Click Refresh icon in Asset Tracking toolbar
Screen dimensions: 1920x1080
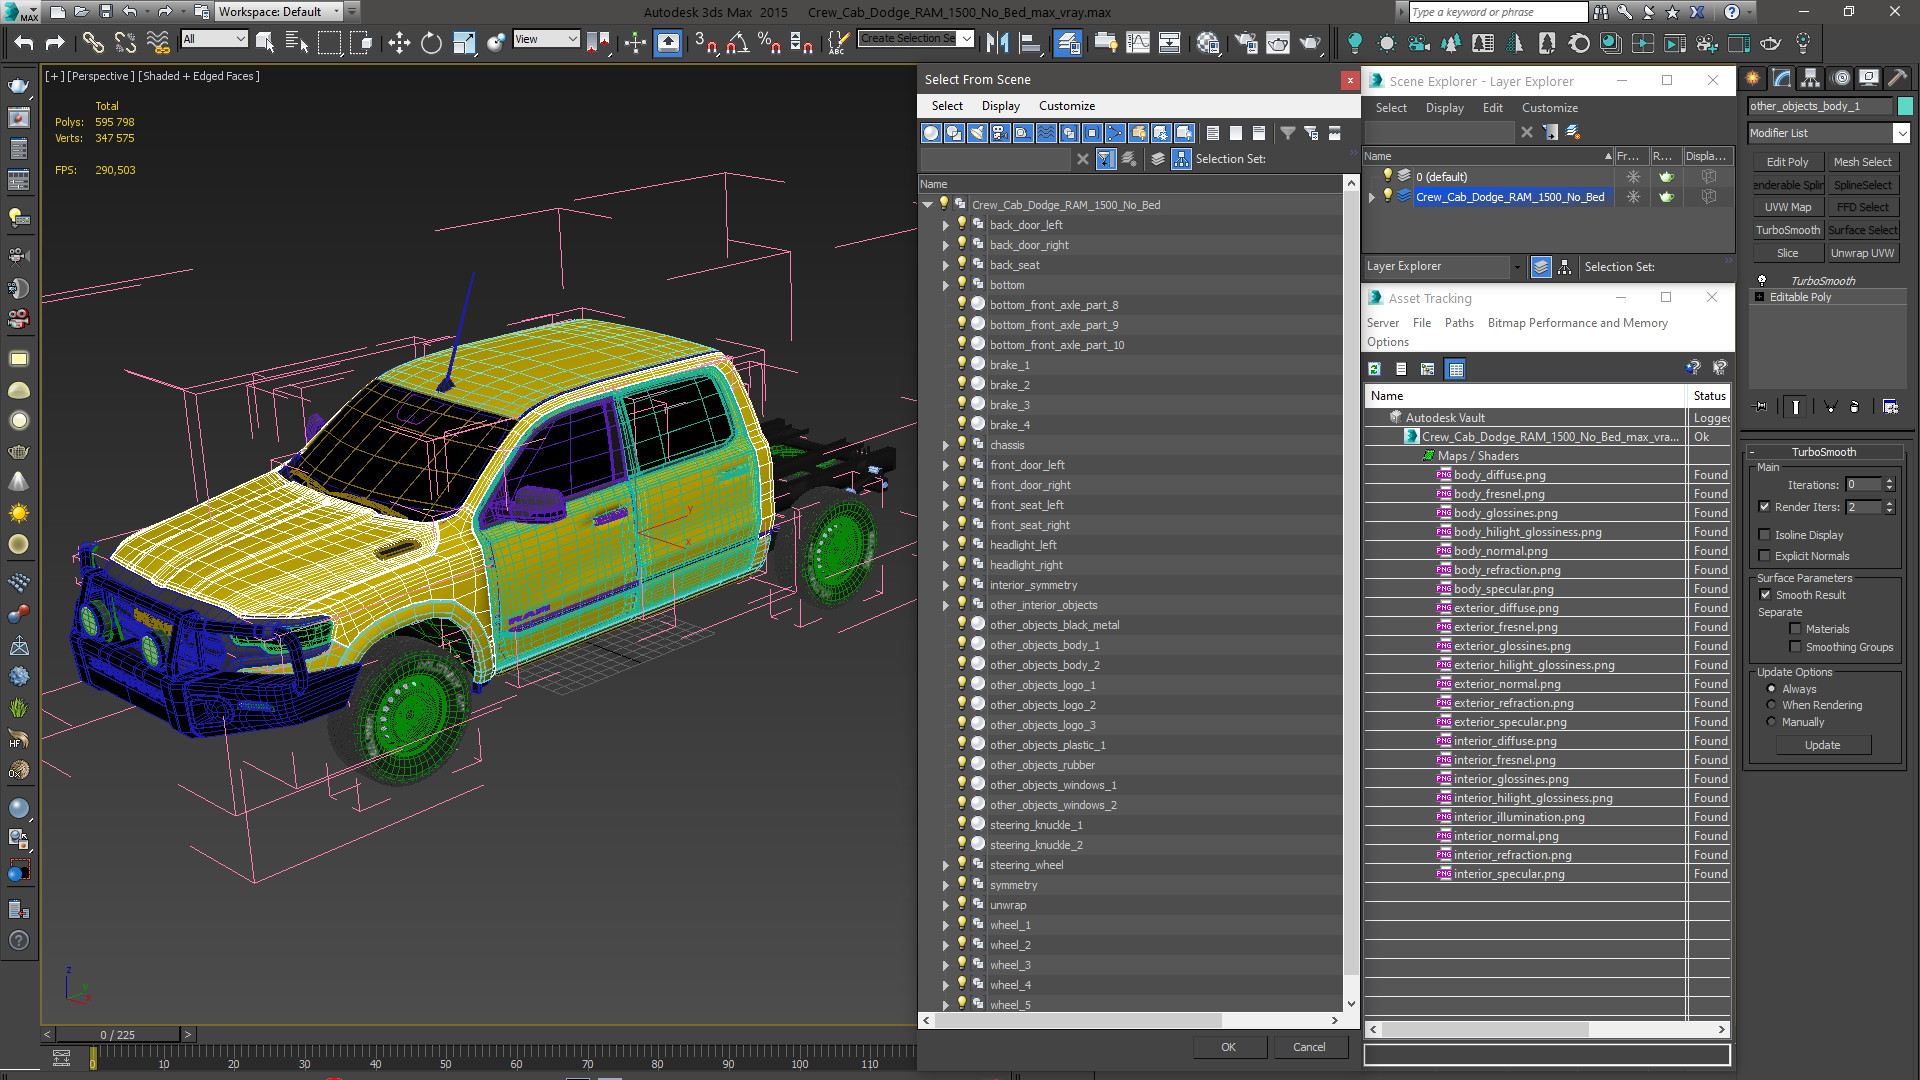1375,369
